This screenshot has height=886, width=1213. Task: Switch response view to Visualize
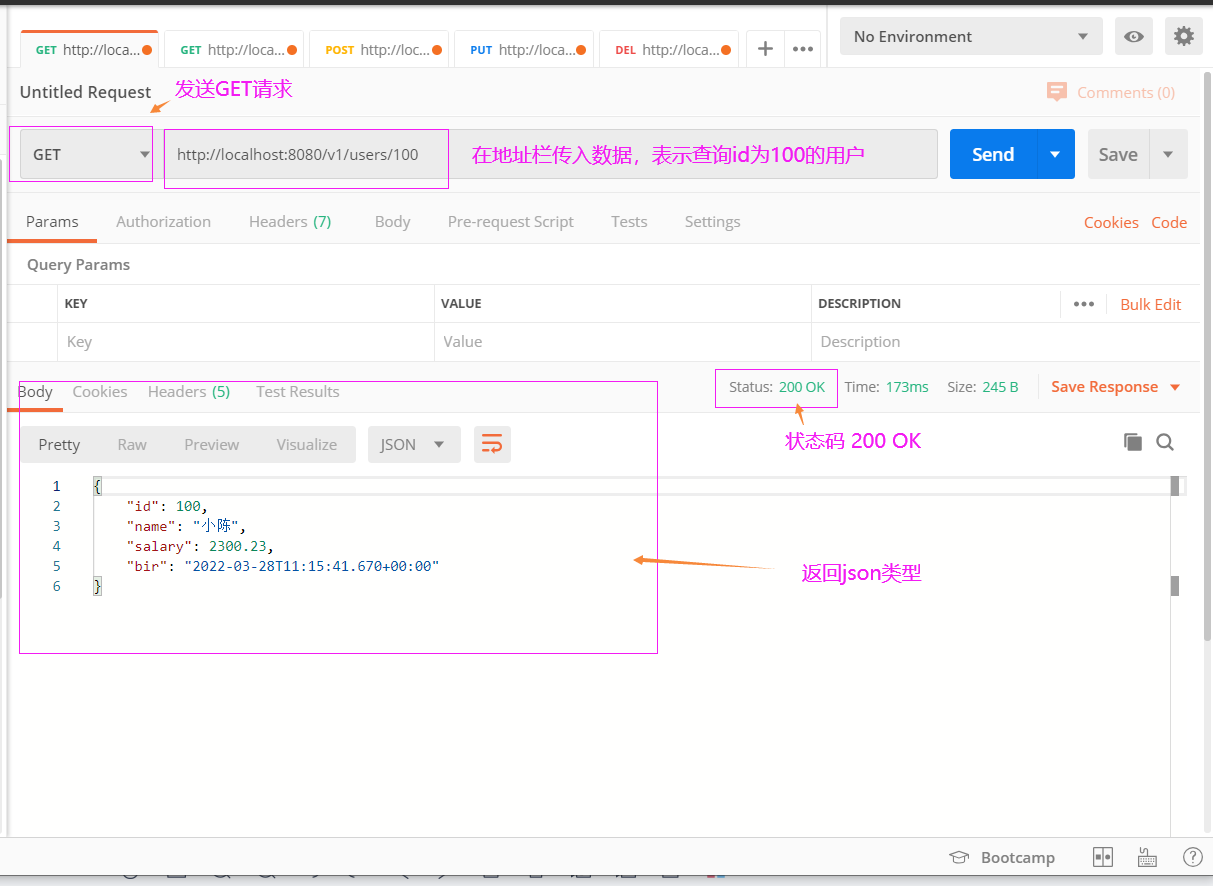point(306,445)
